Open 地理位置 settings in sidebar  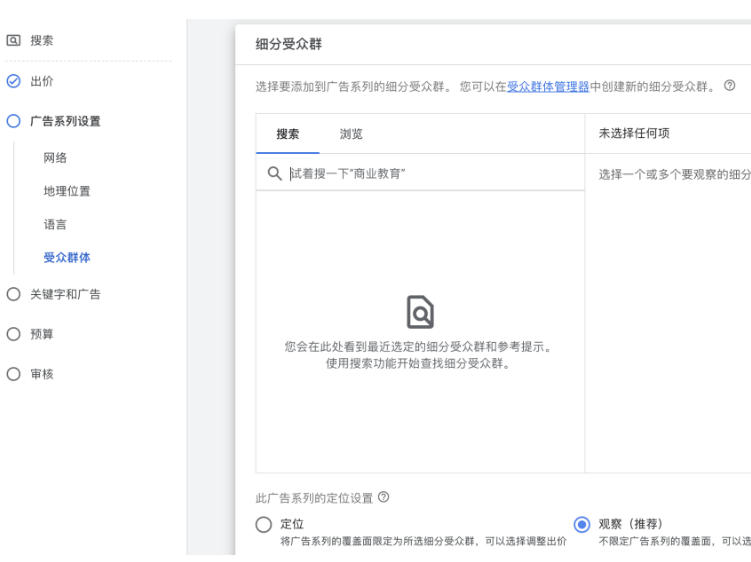click(x=66, y=191)
